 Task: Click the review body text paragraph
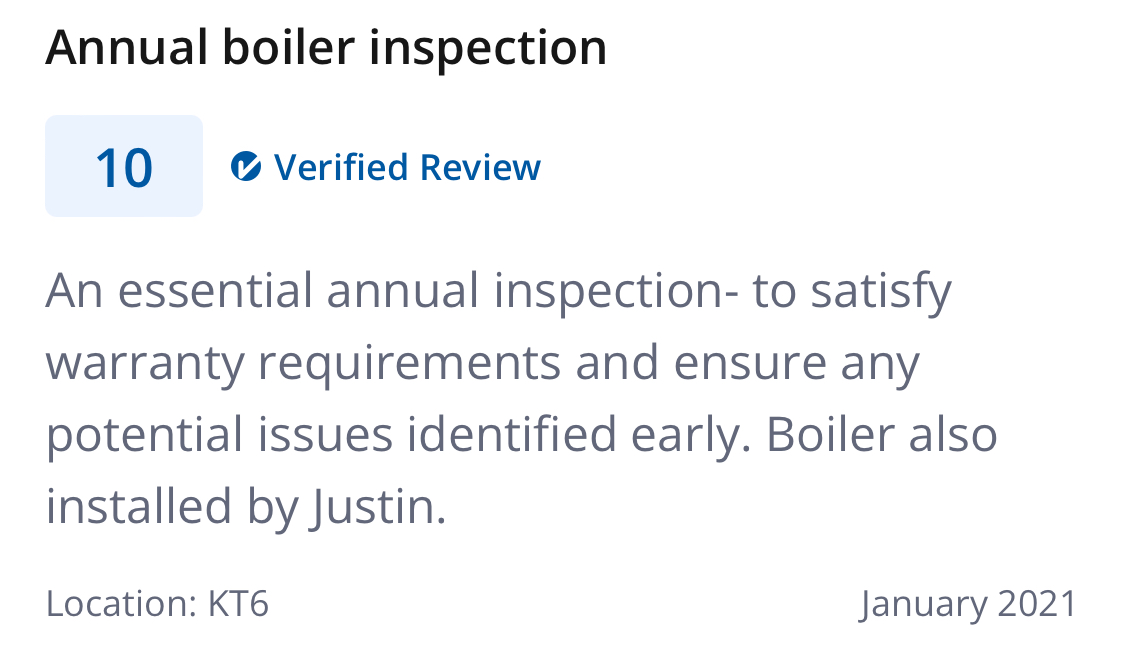click(522, 398)
